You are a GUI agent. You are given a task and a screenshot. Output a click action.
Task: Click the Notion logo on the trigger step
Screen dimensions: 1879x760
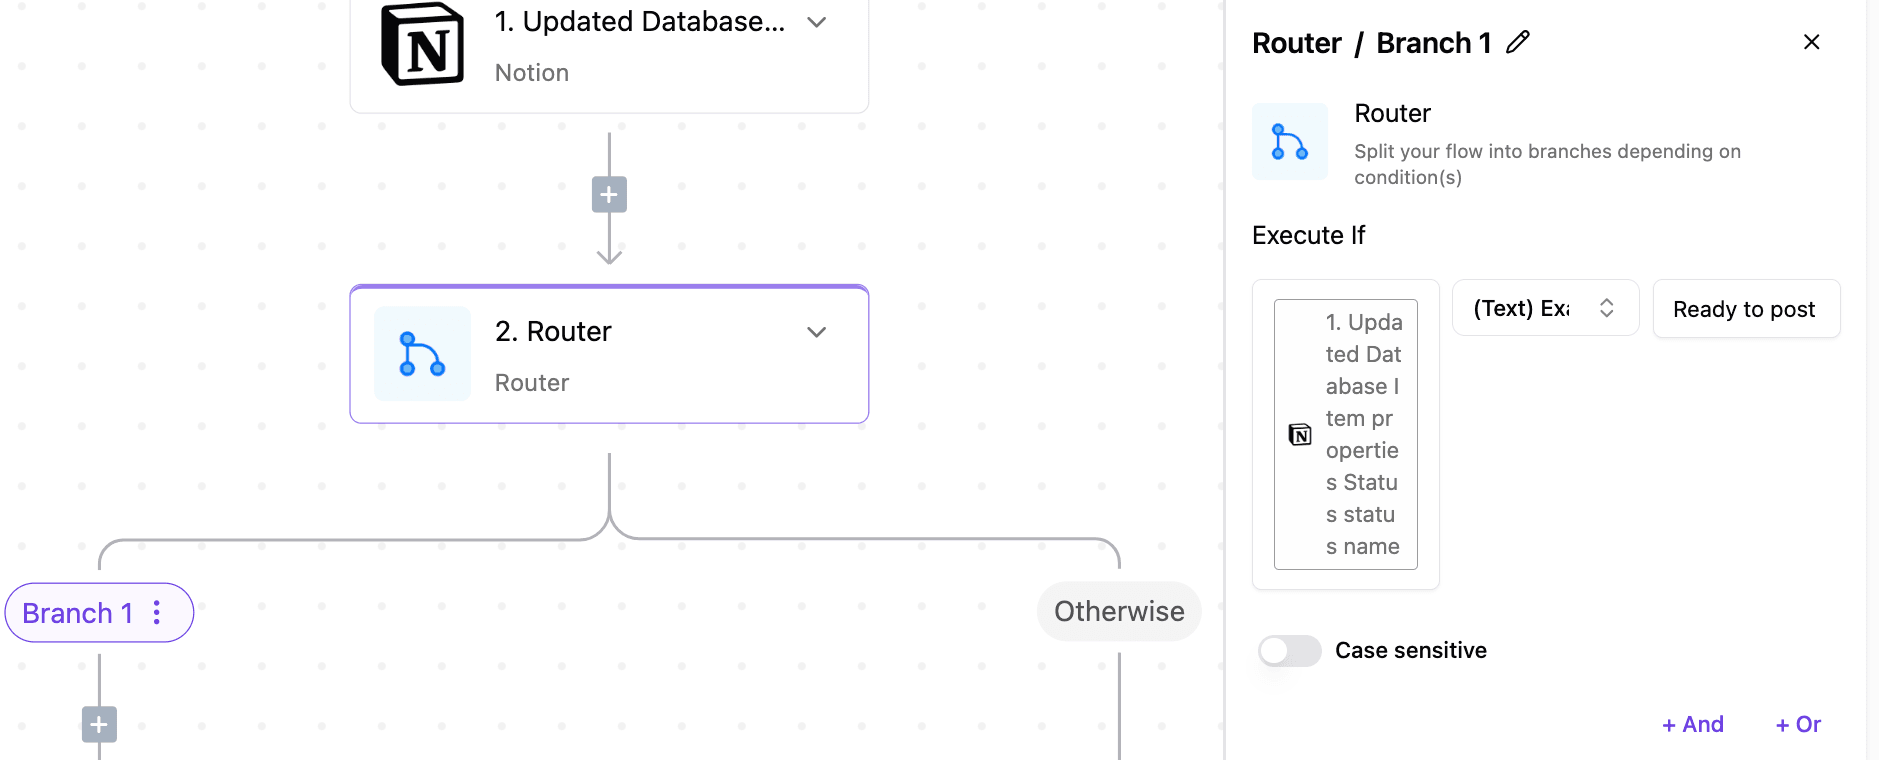pyautogui.click(x=422, y=45)
